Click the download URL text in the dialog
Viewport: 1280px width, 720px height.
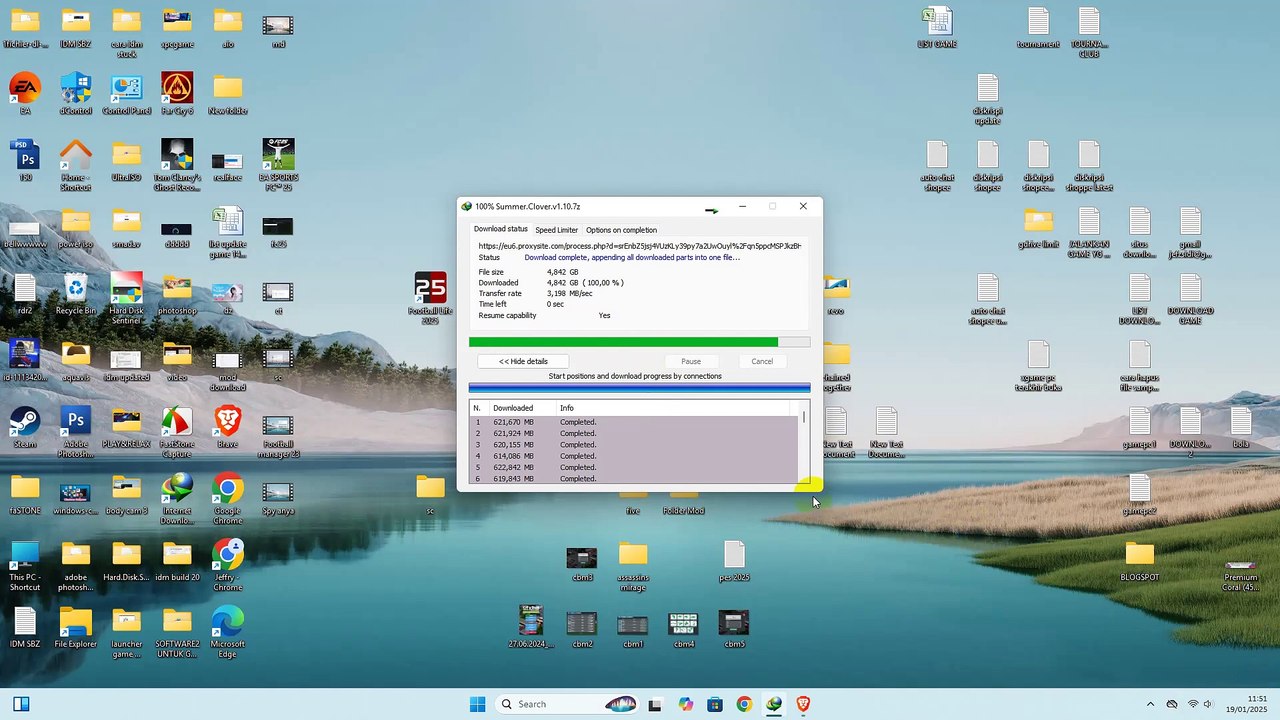(639, 245)
